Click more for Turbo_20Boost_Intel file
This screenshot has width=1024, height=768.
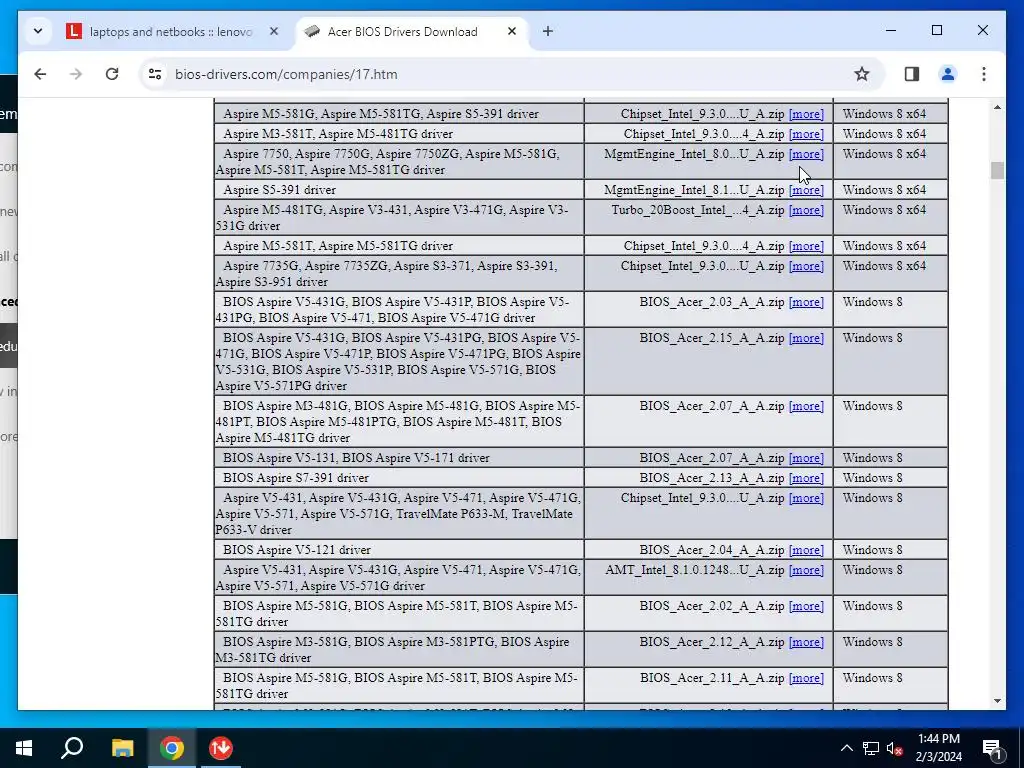click(x=806, y=210)
